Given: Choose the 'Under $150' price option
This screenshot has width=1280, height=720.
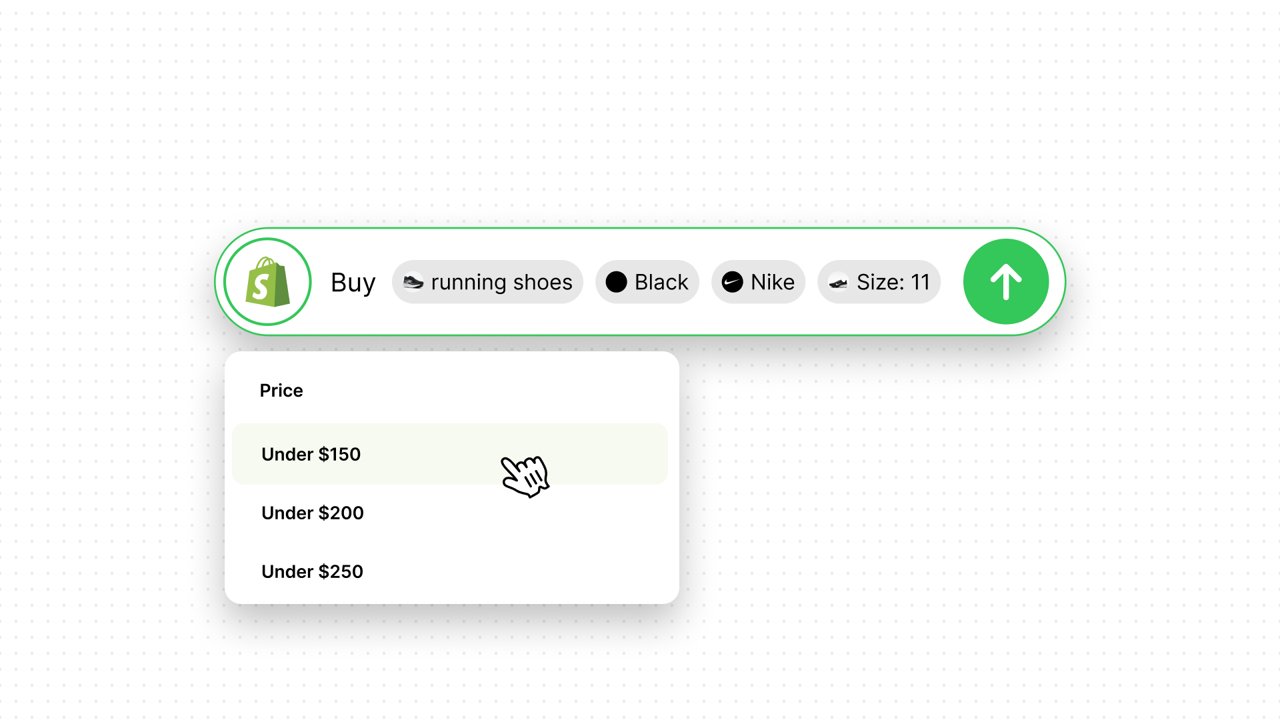Looking at the screenshot, I should (311, 454).
